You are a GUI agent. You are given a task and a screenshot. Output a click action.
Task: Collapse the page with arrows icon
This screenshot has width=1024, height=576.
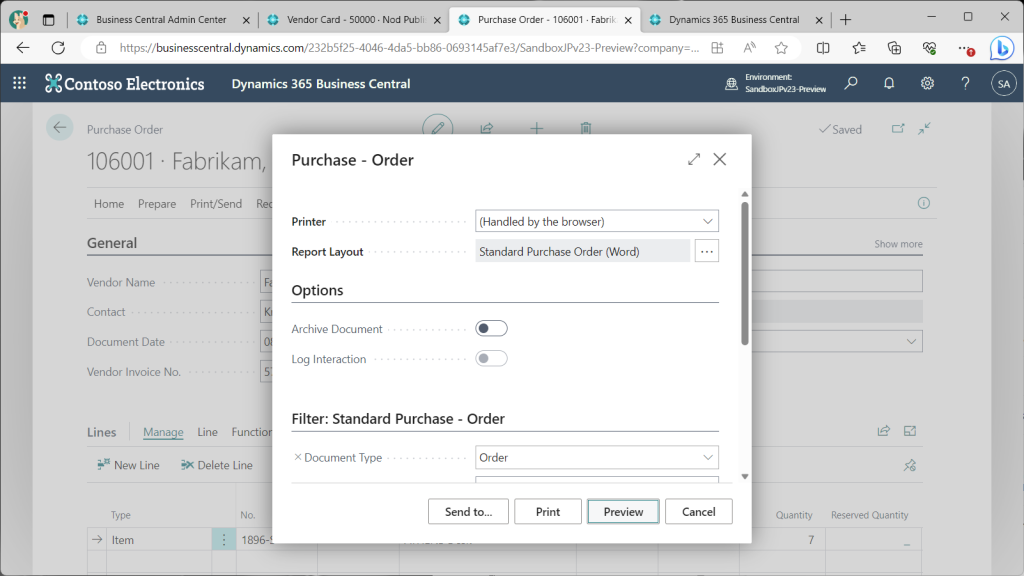[924, 129]
